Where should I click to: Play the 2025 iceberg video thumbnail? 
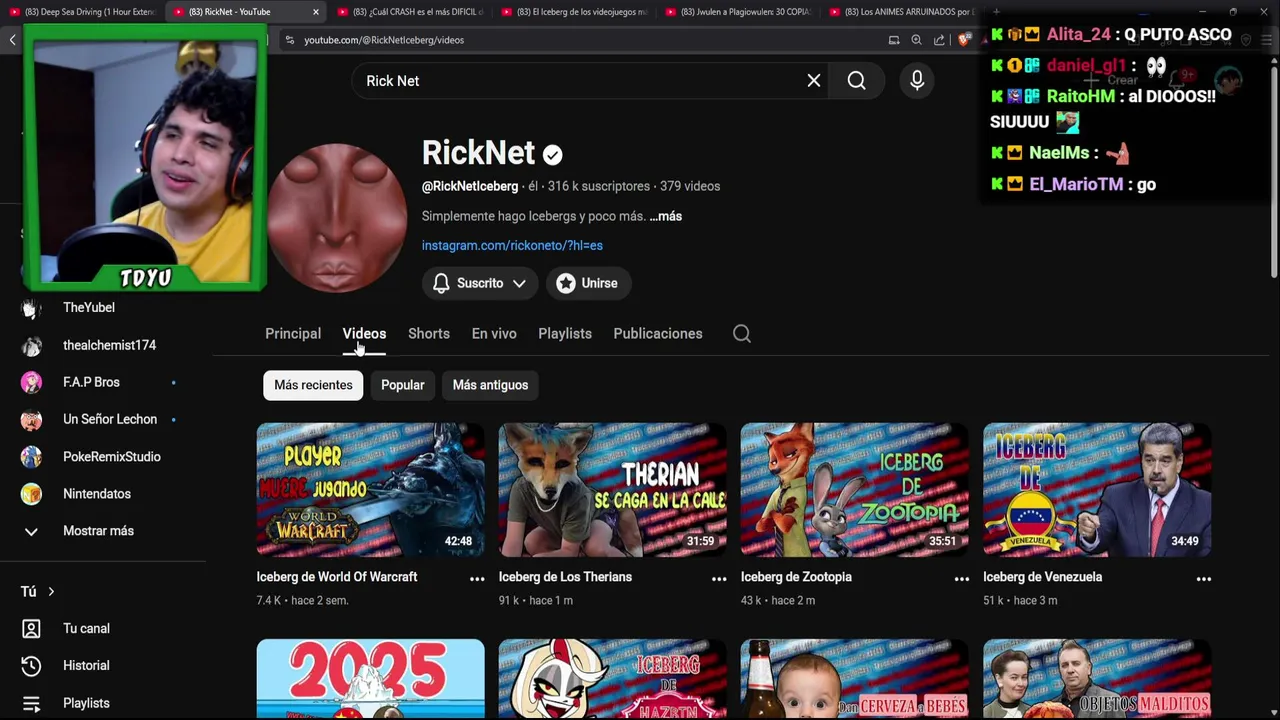(370, 679)
